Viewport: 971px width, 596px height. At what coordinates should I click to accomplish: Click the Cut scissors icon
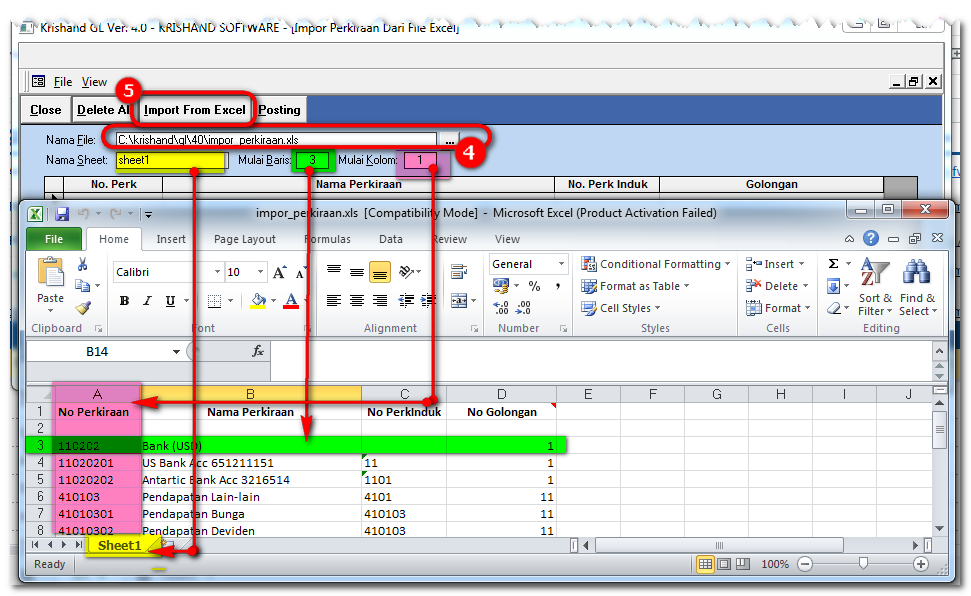point(82,265)
